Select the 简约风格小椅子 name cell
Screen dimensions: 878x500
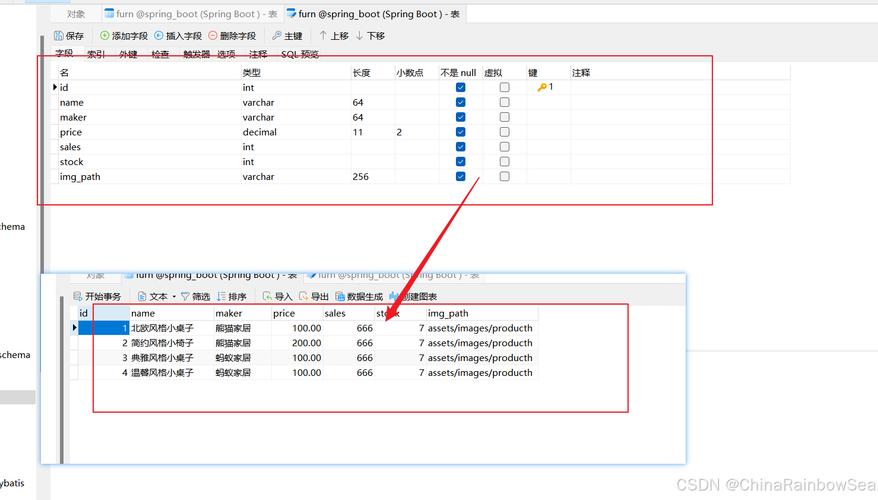pyautogui.click(x=171, y=343)
